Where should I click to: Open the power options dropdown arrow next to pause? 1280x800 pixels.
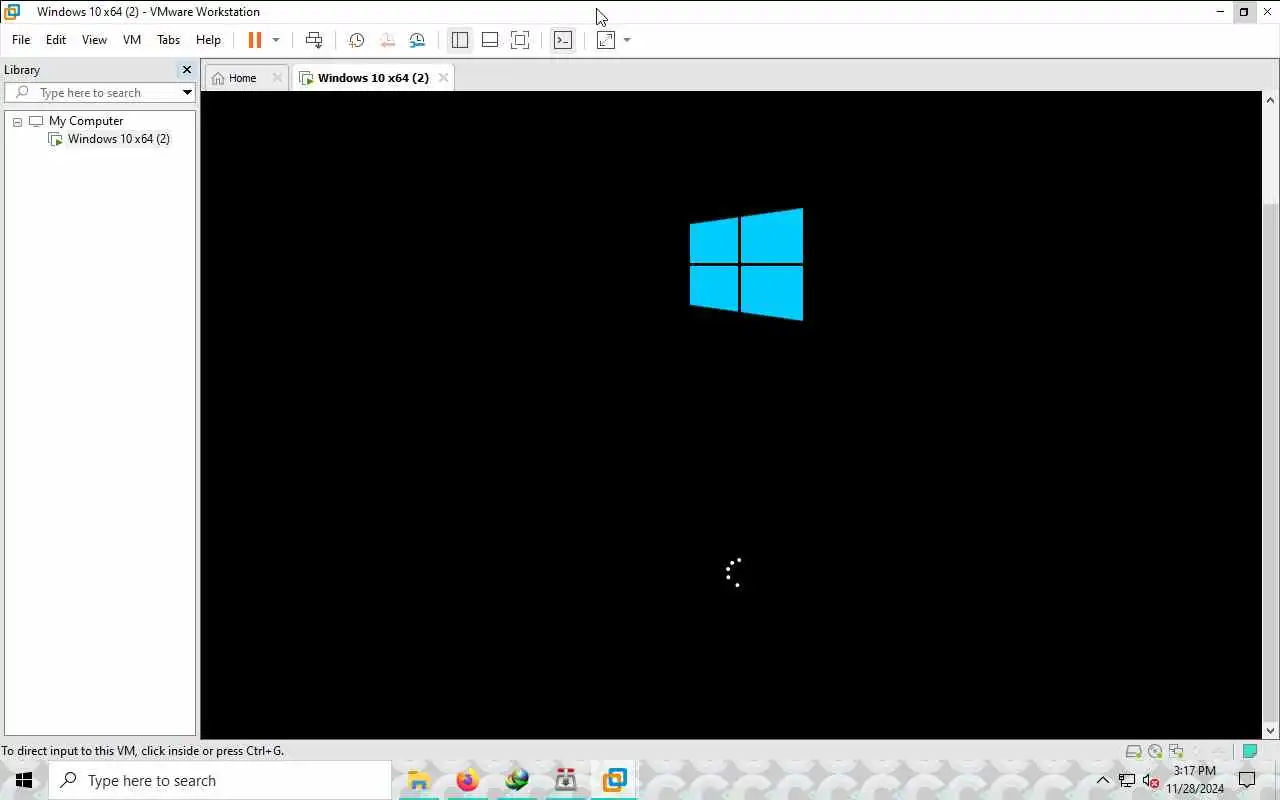[276, 40]
